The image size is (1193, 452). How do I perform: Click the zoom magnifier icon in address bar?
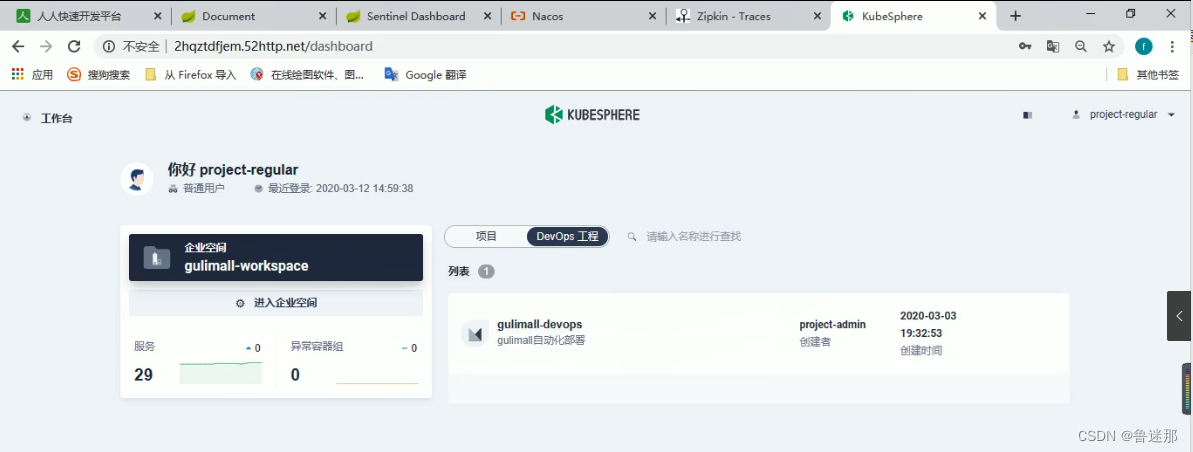click(x=1080, y=46)
